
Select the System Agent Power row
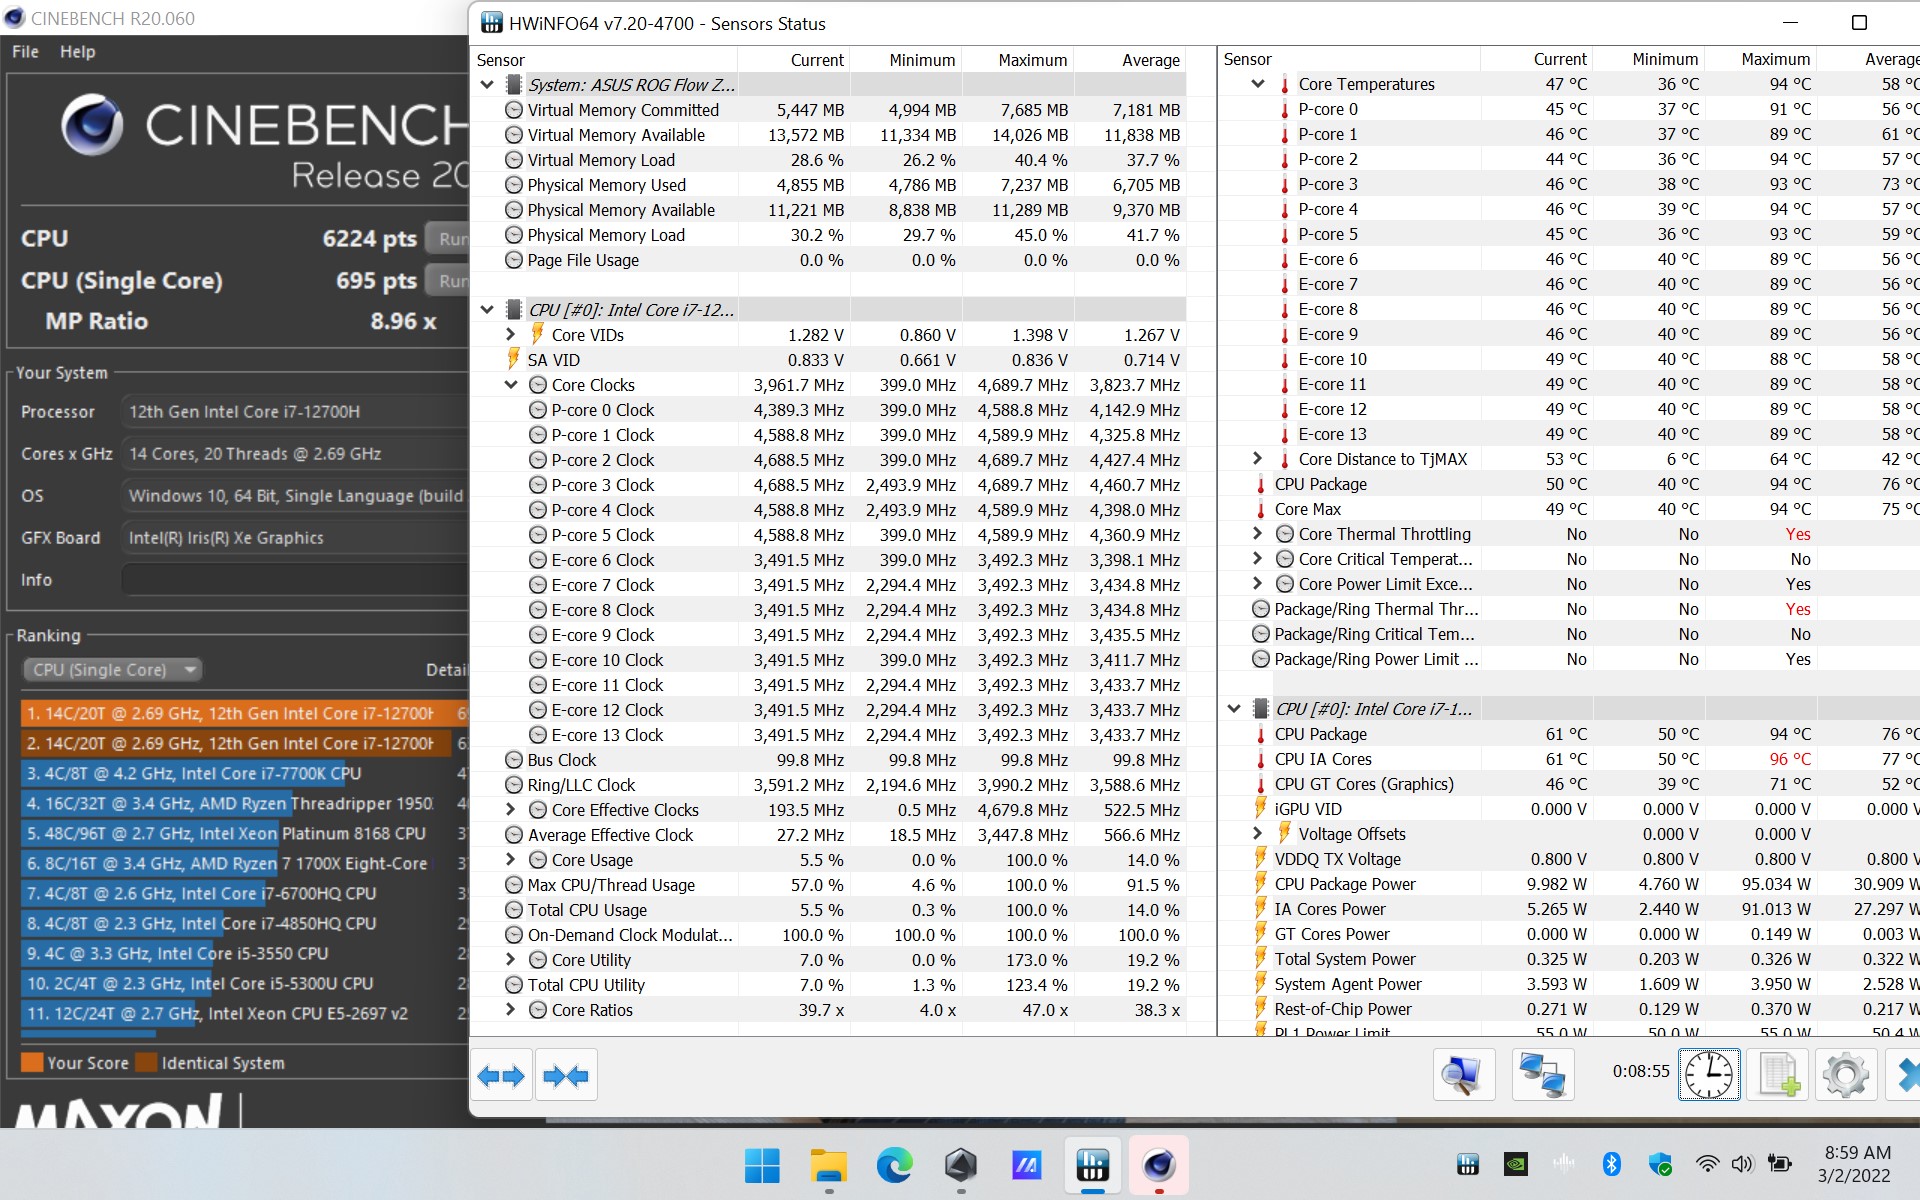pos(1568,984)
